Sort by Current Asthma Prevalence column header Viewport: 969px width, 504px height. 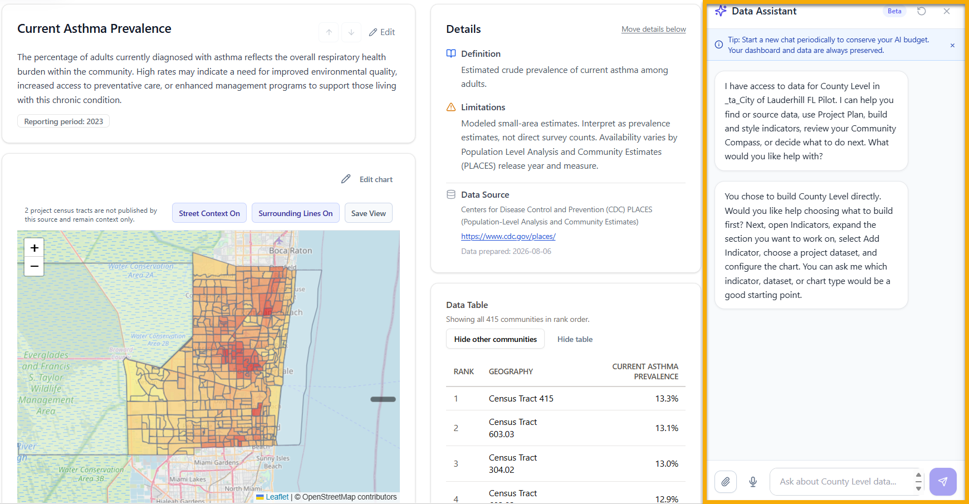point(645,371)
